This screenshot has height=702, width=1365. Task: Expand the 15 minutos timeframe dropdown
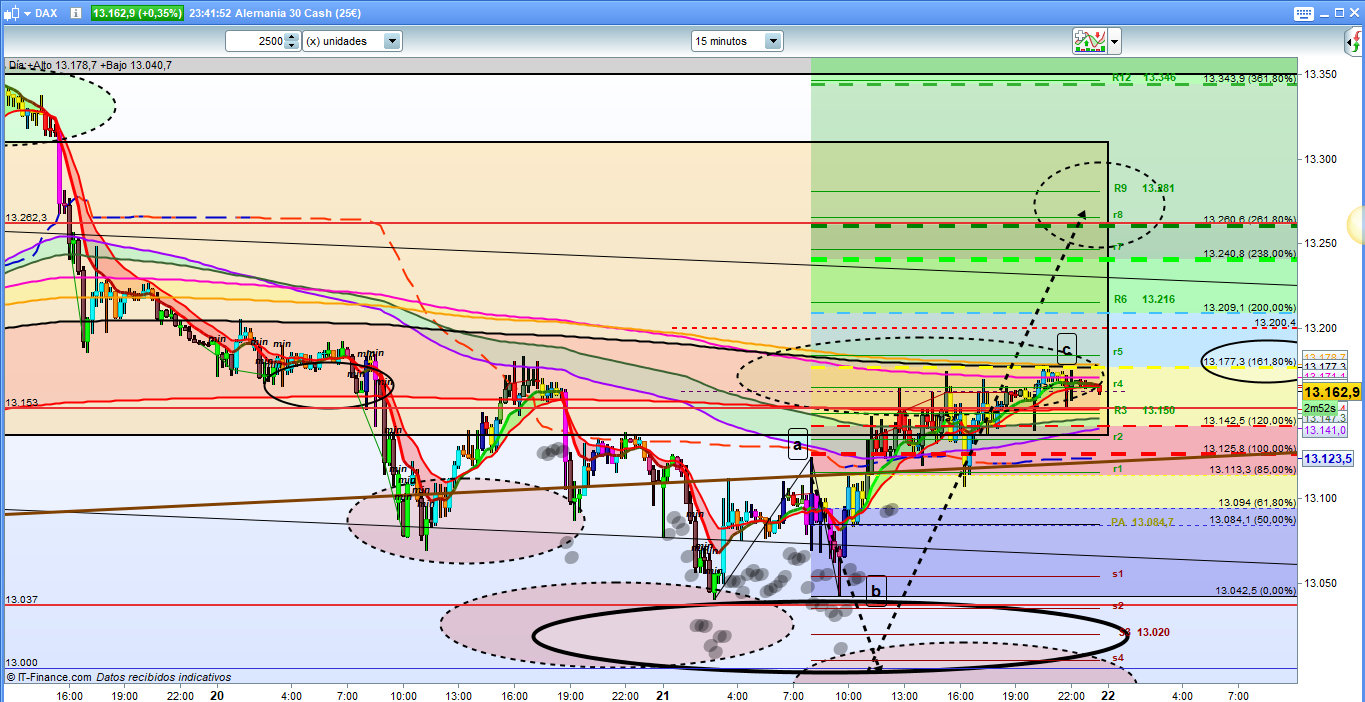pos(772,41)
